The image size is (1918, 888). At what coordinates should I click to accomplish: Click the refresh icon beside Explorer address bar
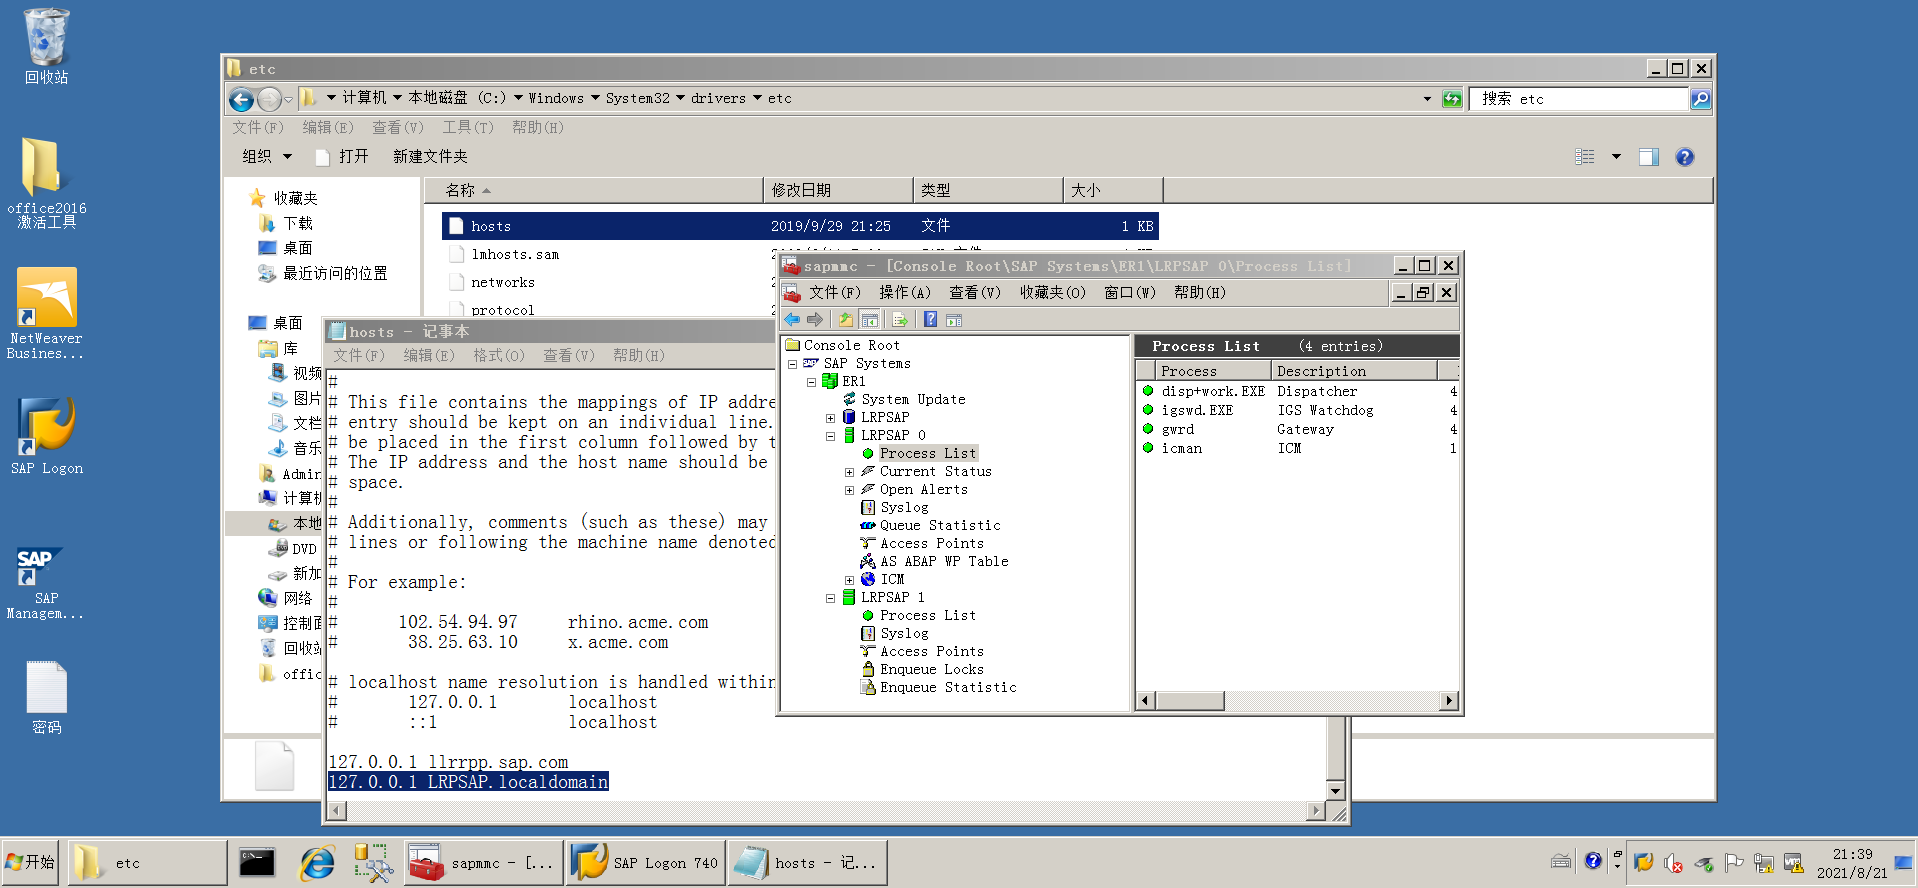coord(1452,99)
